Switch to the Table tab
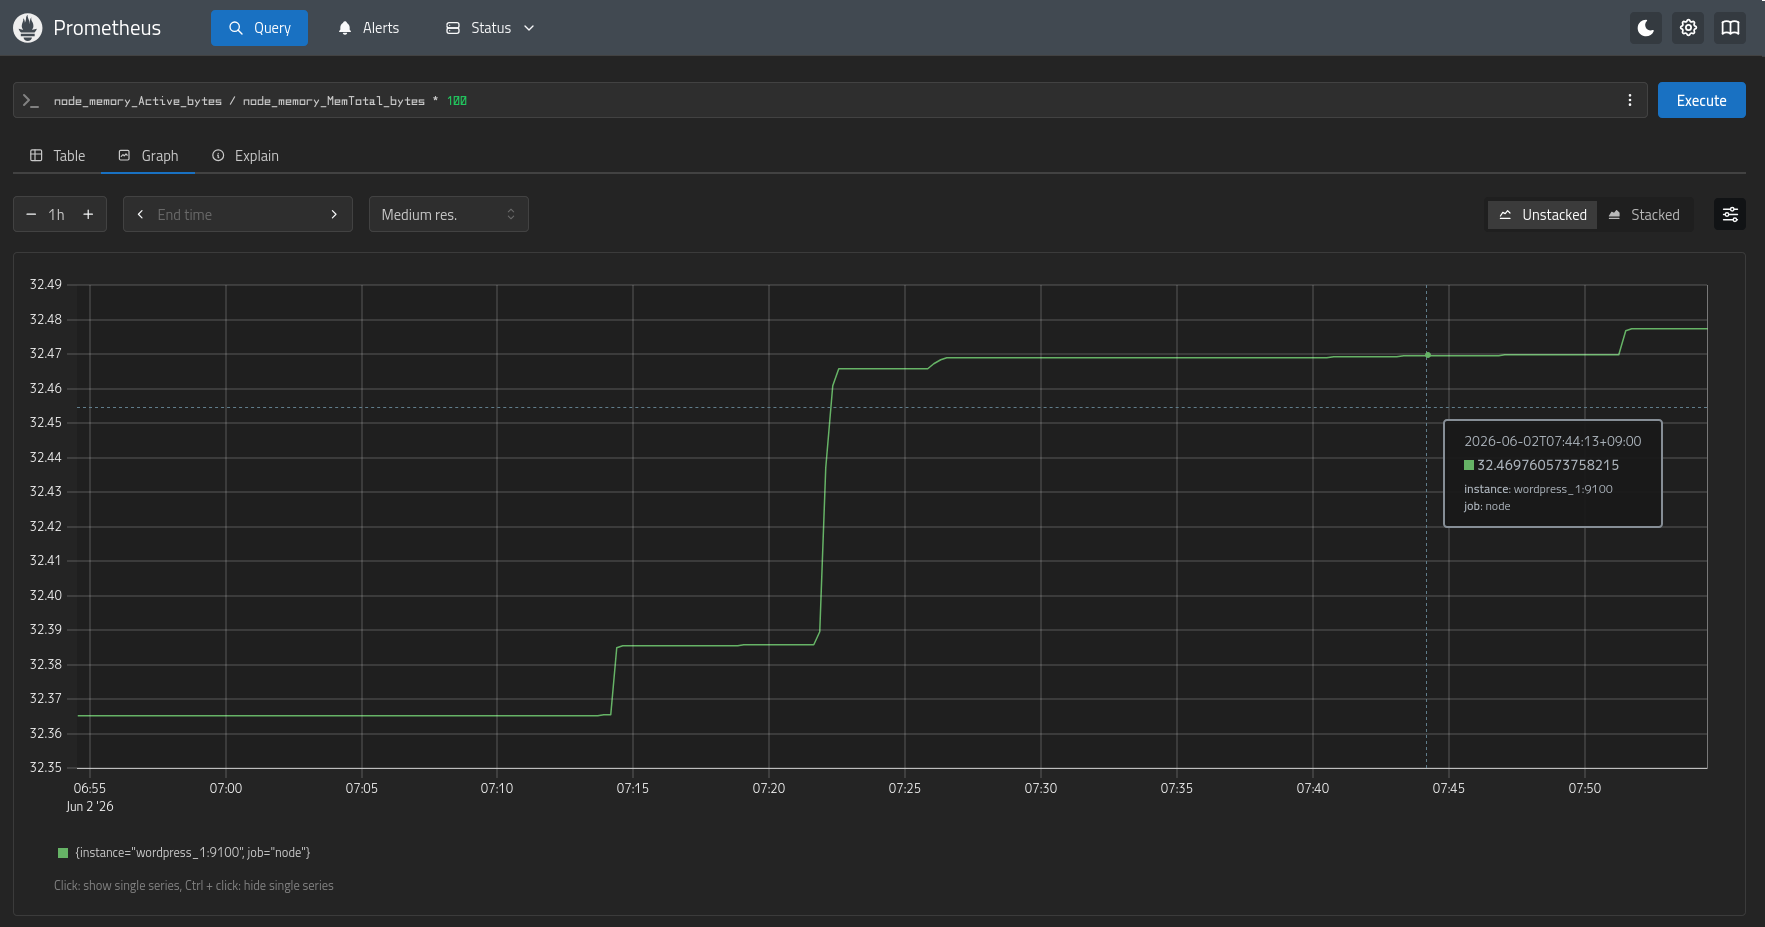The height and width of the screenshot is (927, 1765). point(58,156)
